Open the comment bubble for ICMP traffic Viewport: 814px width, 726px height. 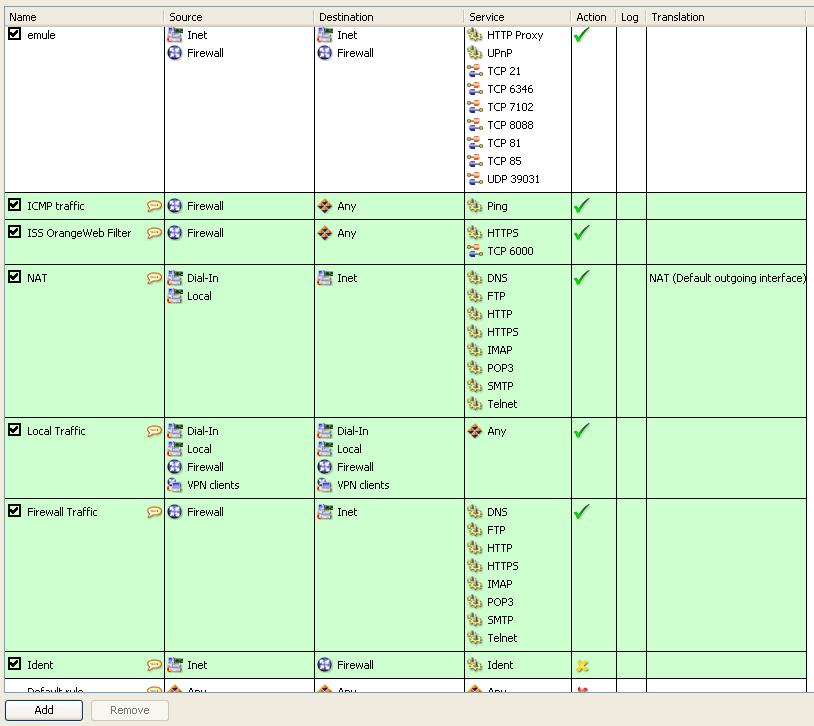click(154, 206)
